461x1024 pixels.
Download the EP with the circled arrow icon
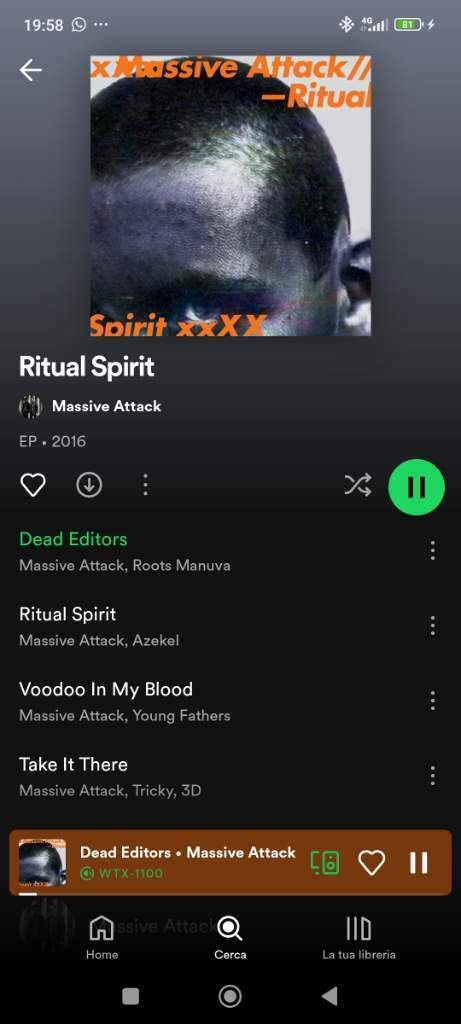(x=89, y=485)
